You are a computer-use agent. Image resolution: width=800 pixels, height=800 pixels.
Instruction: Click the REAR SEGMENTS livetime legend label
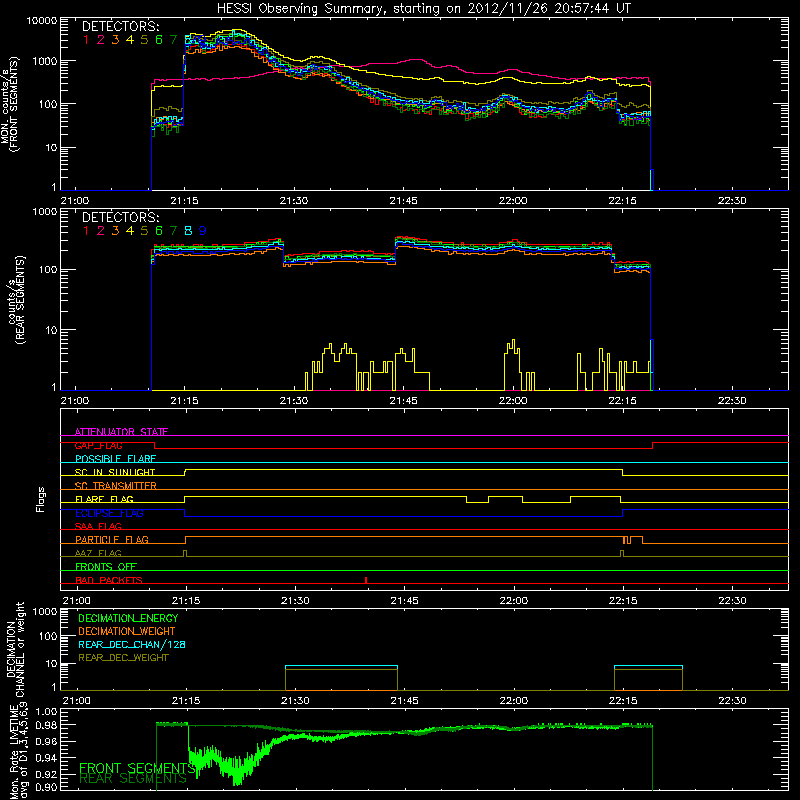pyautogui.click(x=133, y=779)
